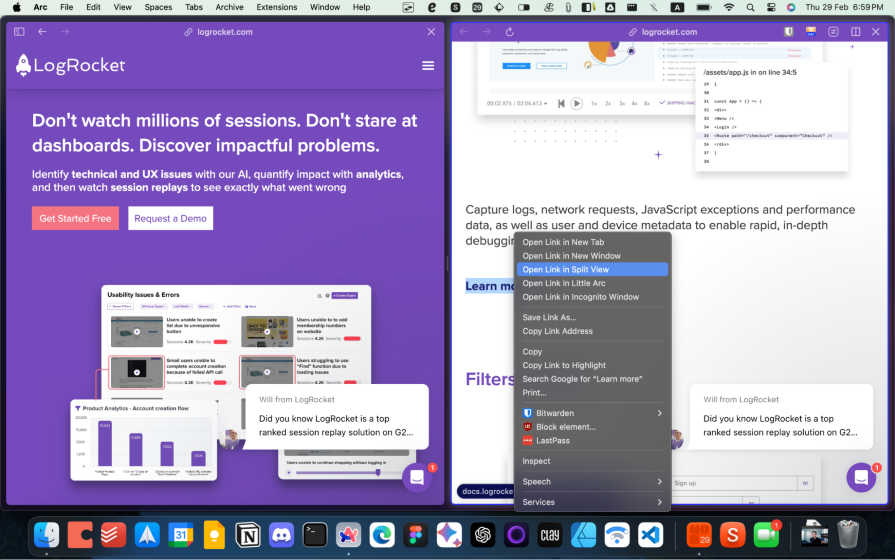Screen dimensions: 895x560
Task: Open the Spaces menu in menu bar
Action: [x=158, y=7]
